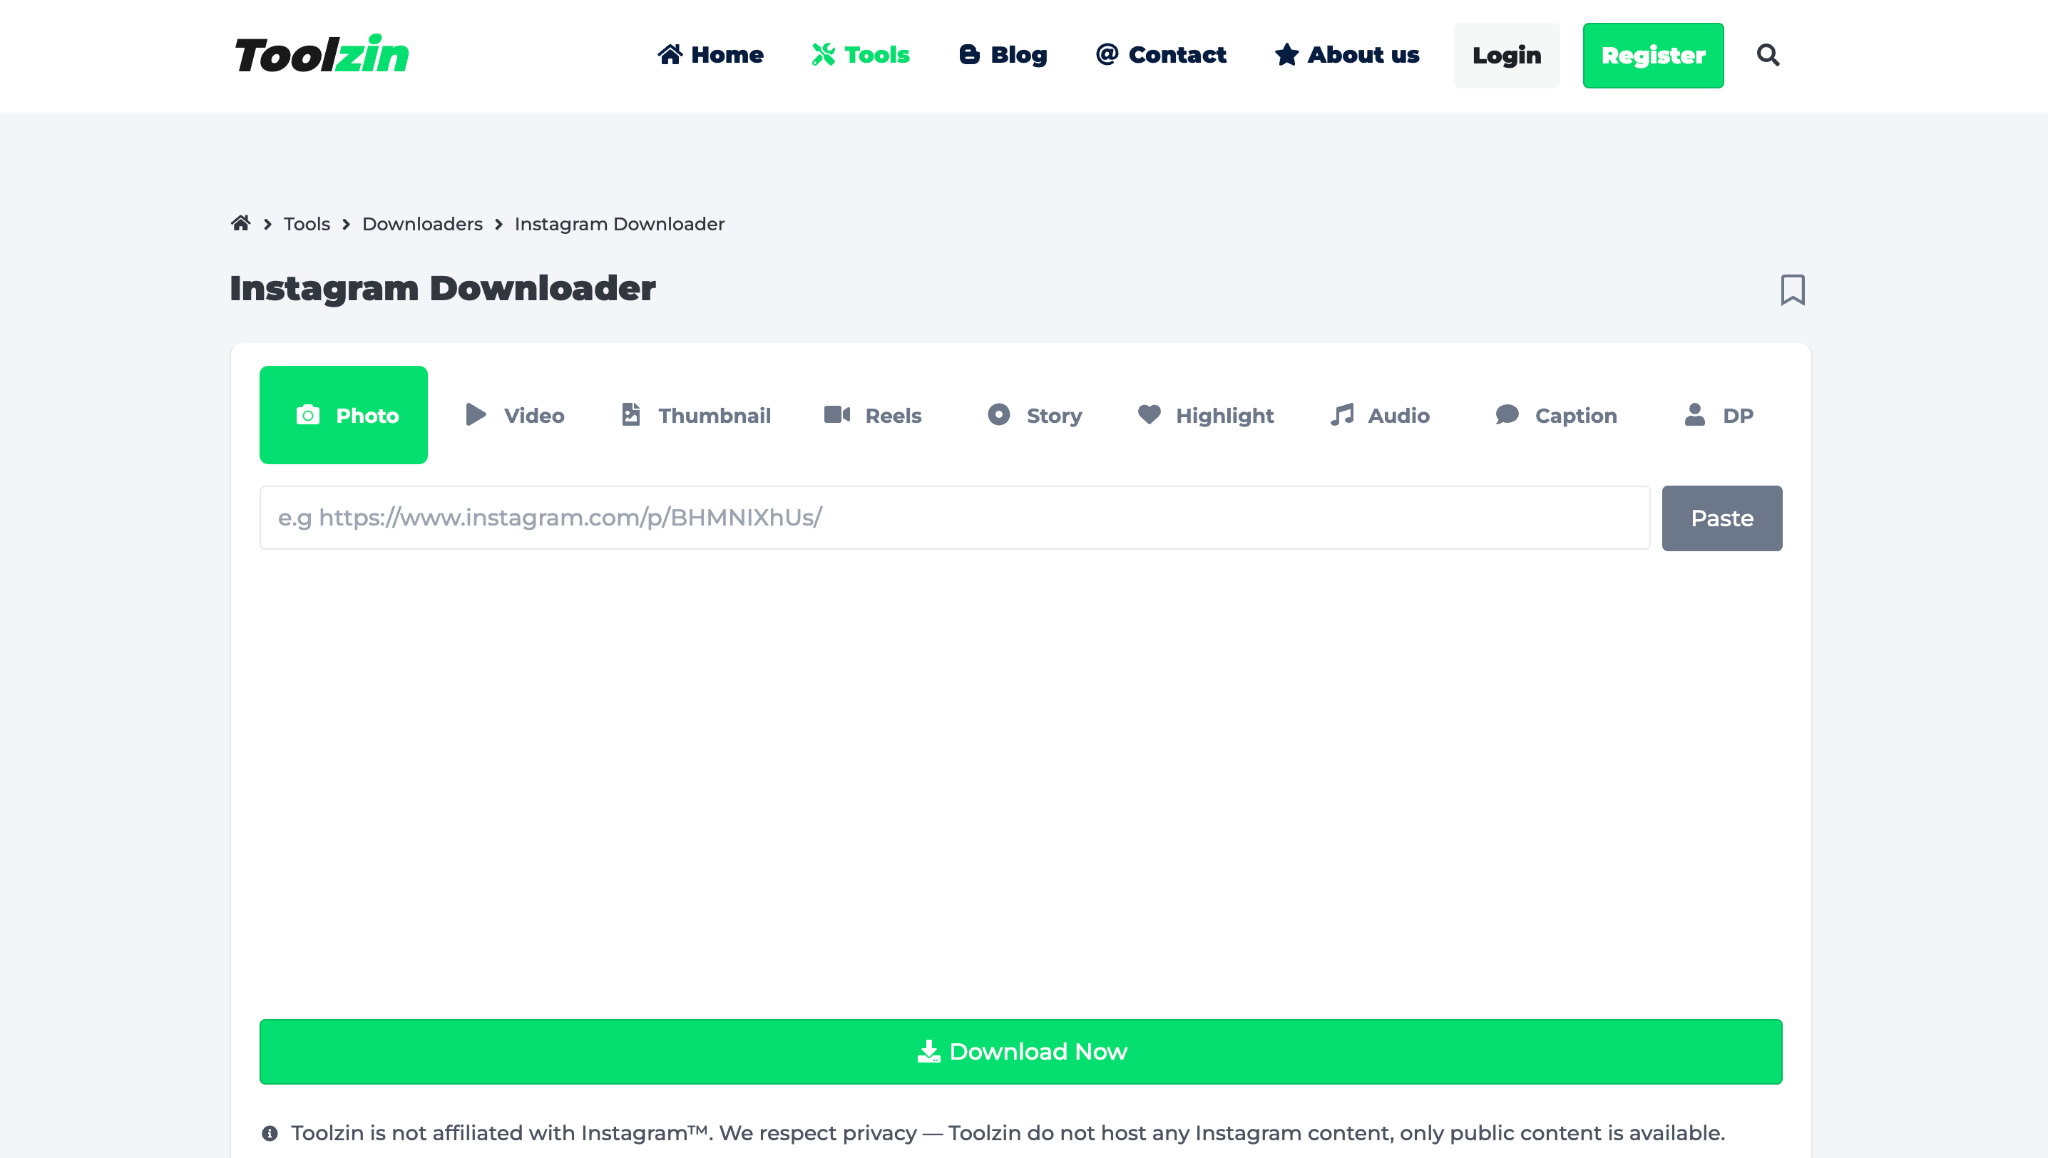Image resolution: width=2048 pixels, height=1158 pixels.
Task: Click the Caption tab
Action: pyautogui.click(x=1554, y=415)
